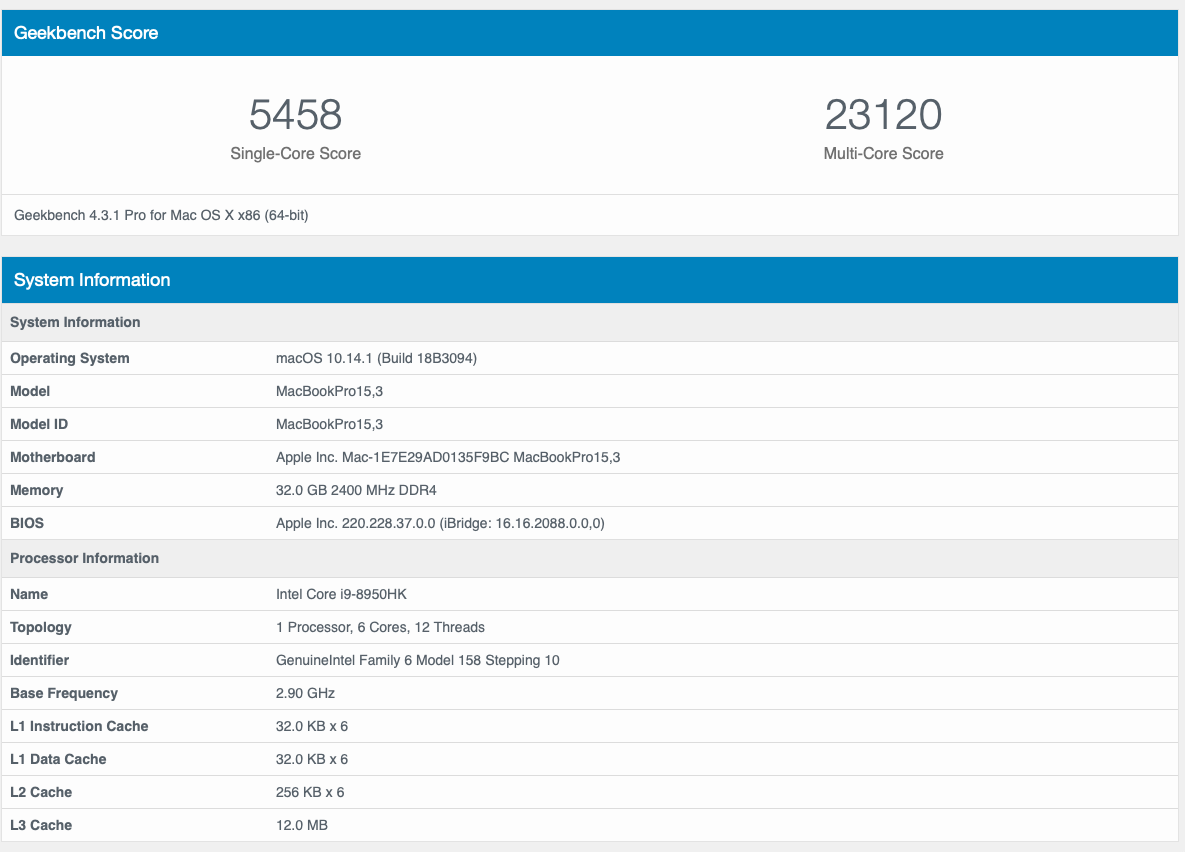This screenshot has width=1185, height=852.
Task: Select the macOS 10.14.1 (Build 18B3094) value
Action: (376, 358)
